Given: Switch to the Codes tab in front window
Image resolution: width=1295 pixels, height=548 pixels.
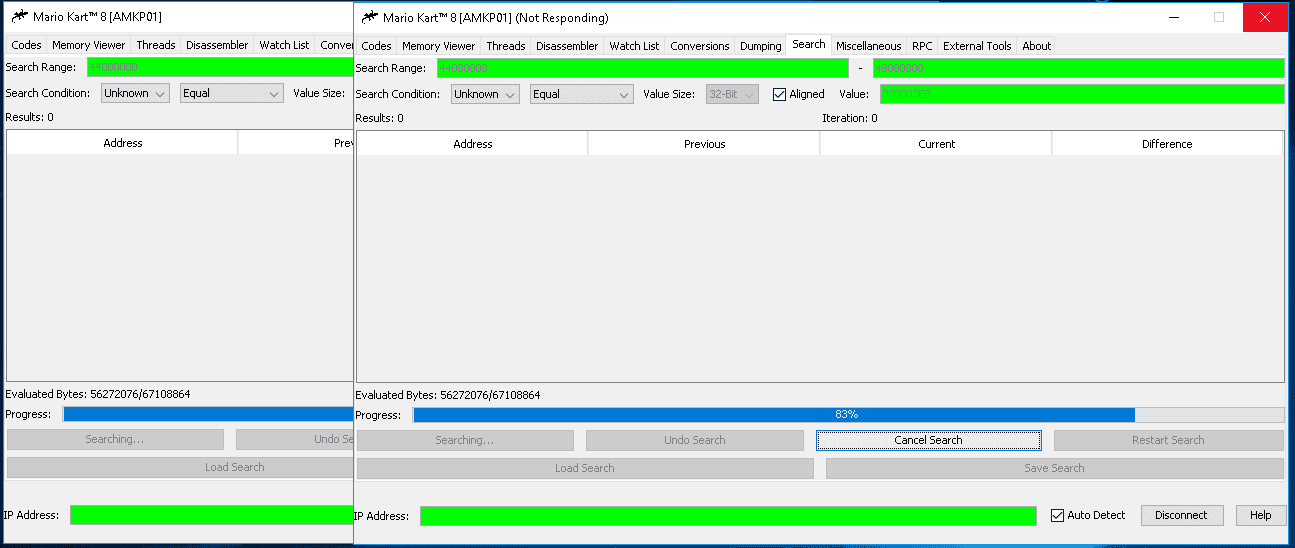Looking at the screenshot, I should click(x=376, y=46).
